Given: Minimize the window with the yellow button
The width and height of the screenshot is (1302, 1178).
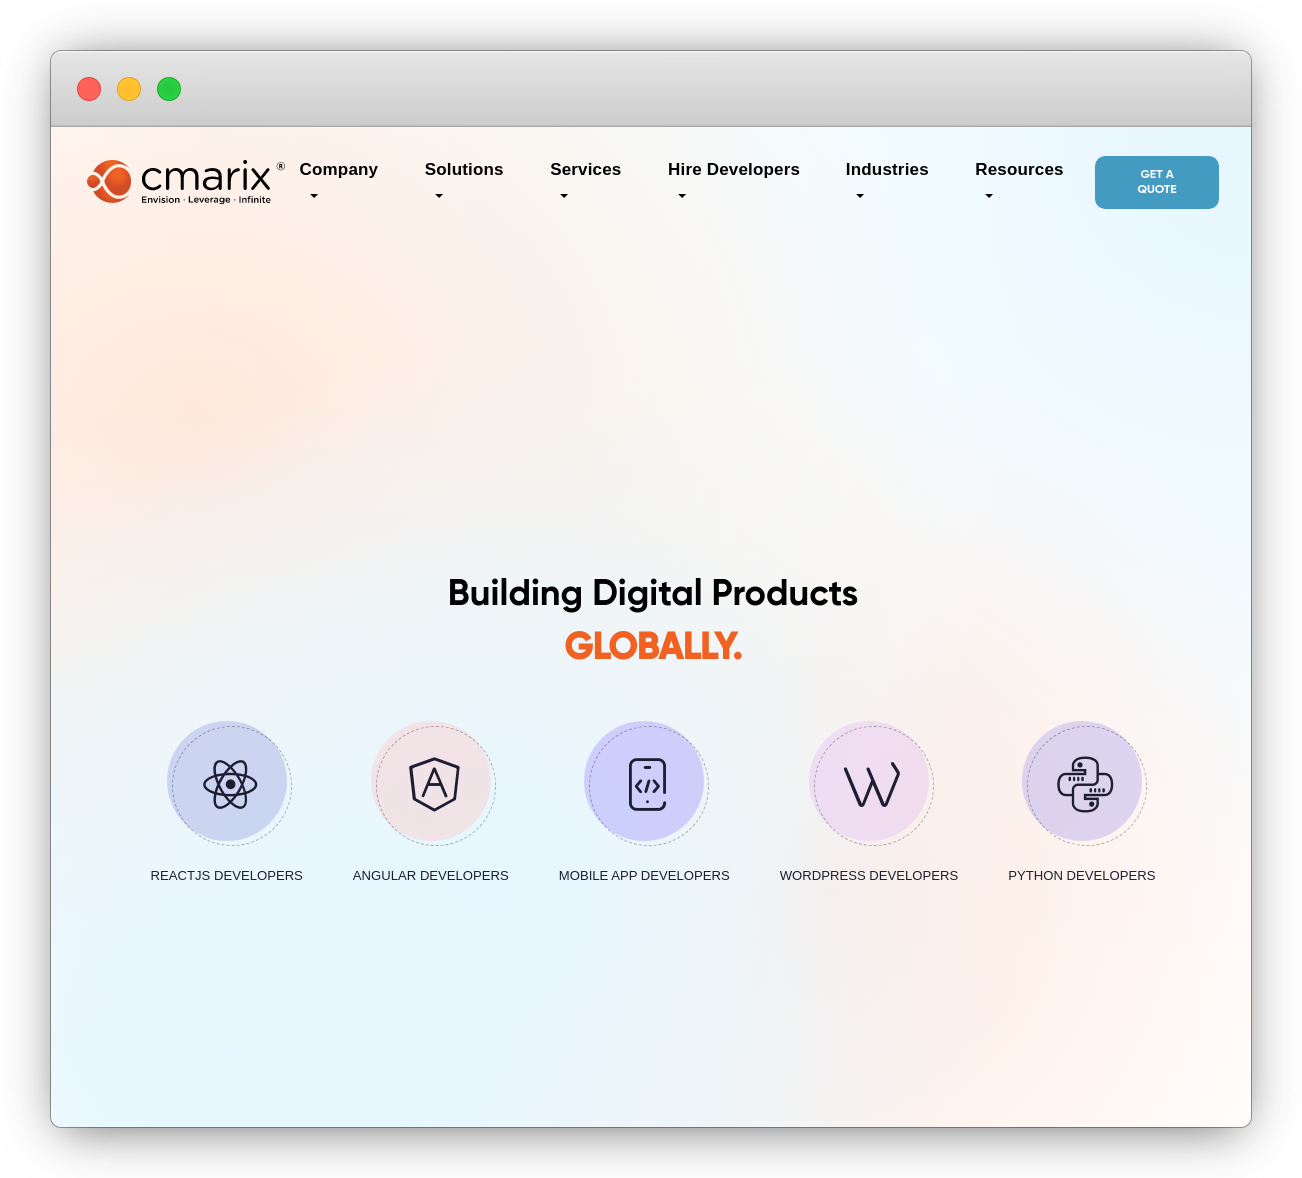Looking at the screenshot, I should click(129, 89).
